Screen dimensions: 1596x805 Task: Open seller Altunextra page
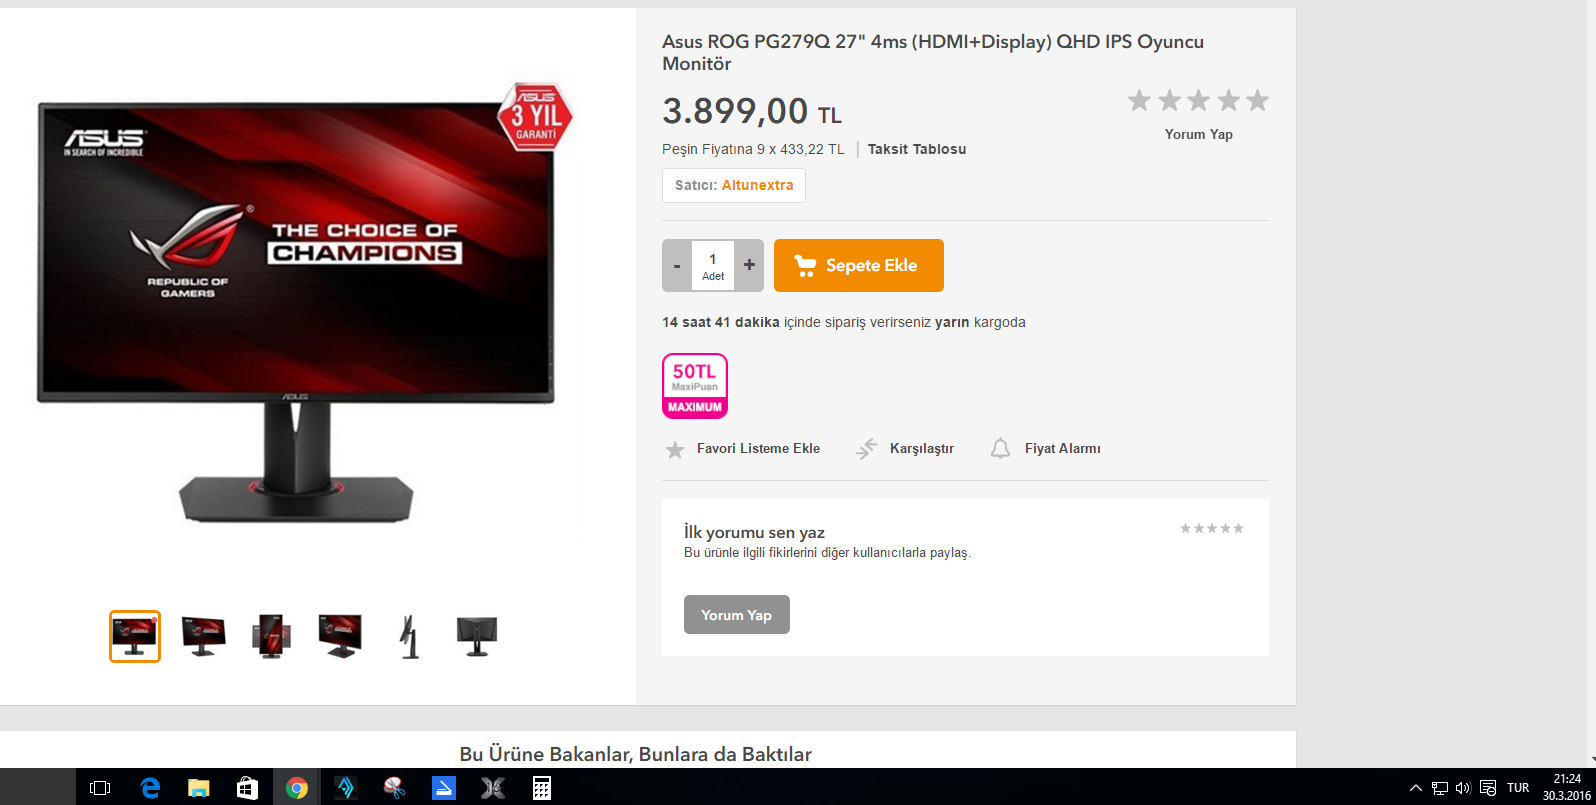[x=757, y=185]
